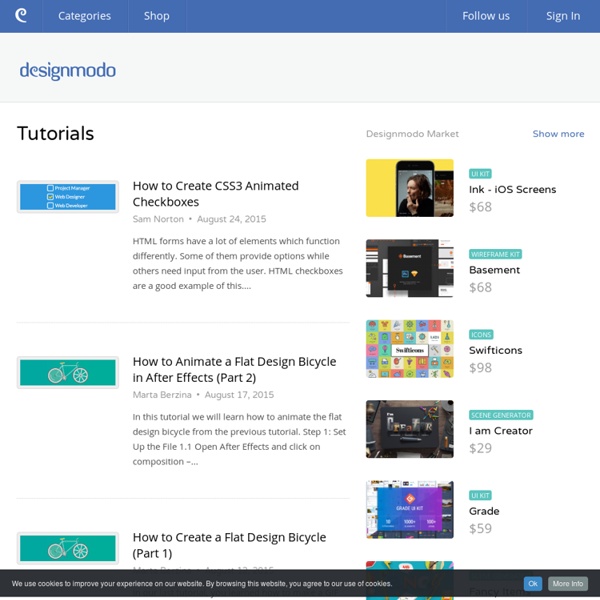Click the $29 price of I am Creator
Screen dimensions: 600x600
coord(480,448)
